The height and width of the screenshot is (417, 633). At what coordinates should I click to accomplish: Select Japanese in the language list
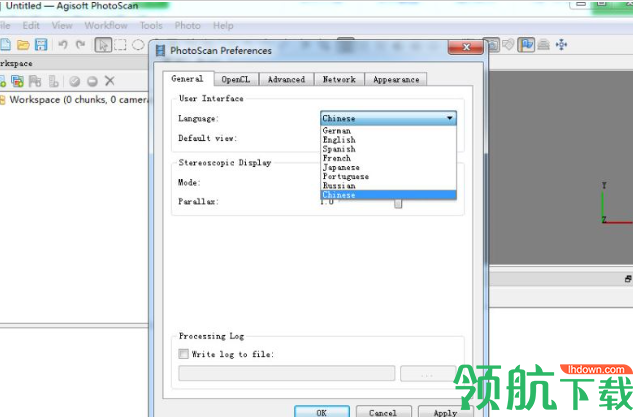[388, 168]
